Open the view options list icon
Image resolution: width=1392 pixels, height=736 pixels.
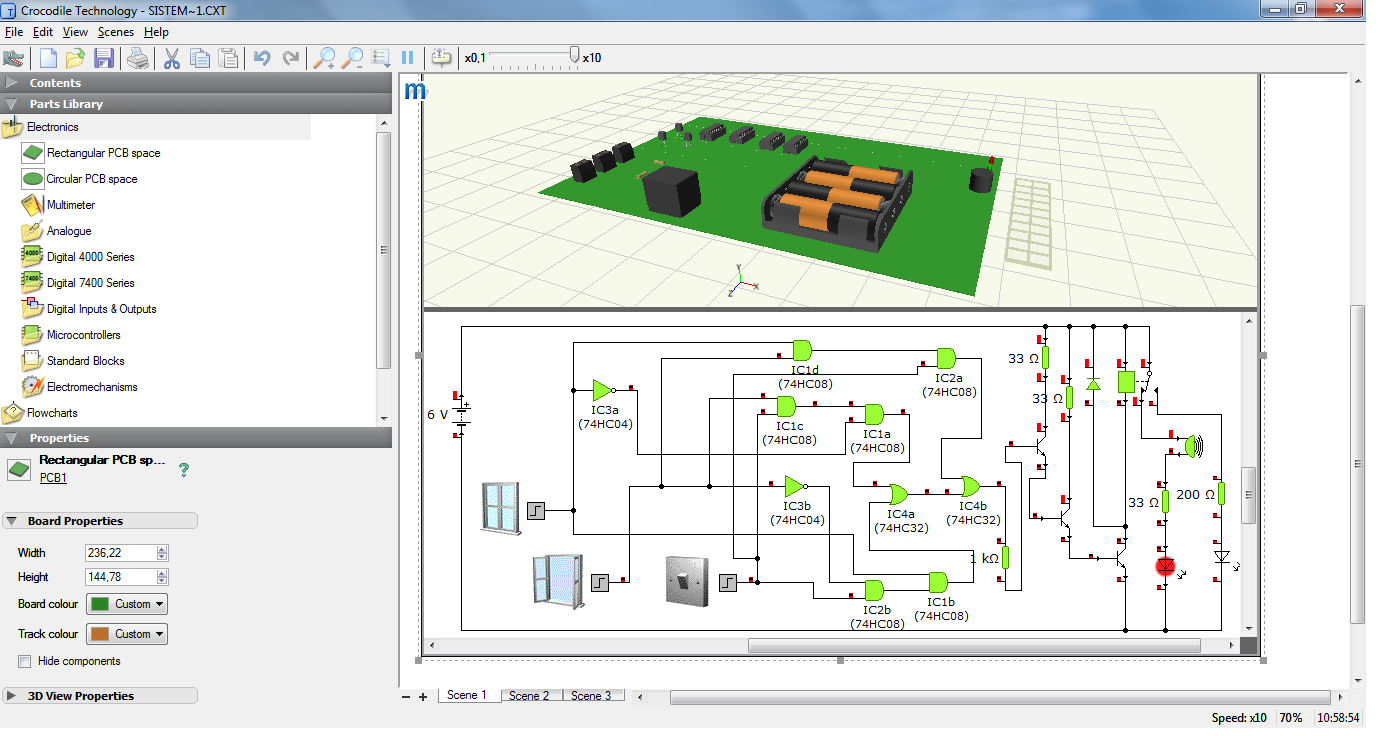(x=380, y=58)
